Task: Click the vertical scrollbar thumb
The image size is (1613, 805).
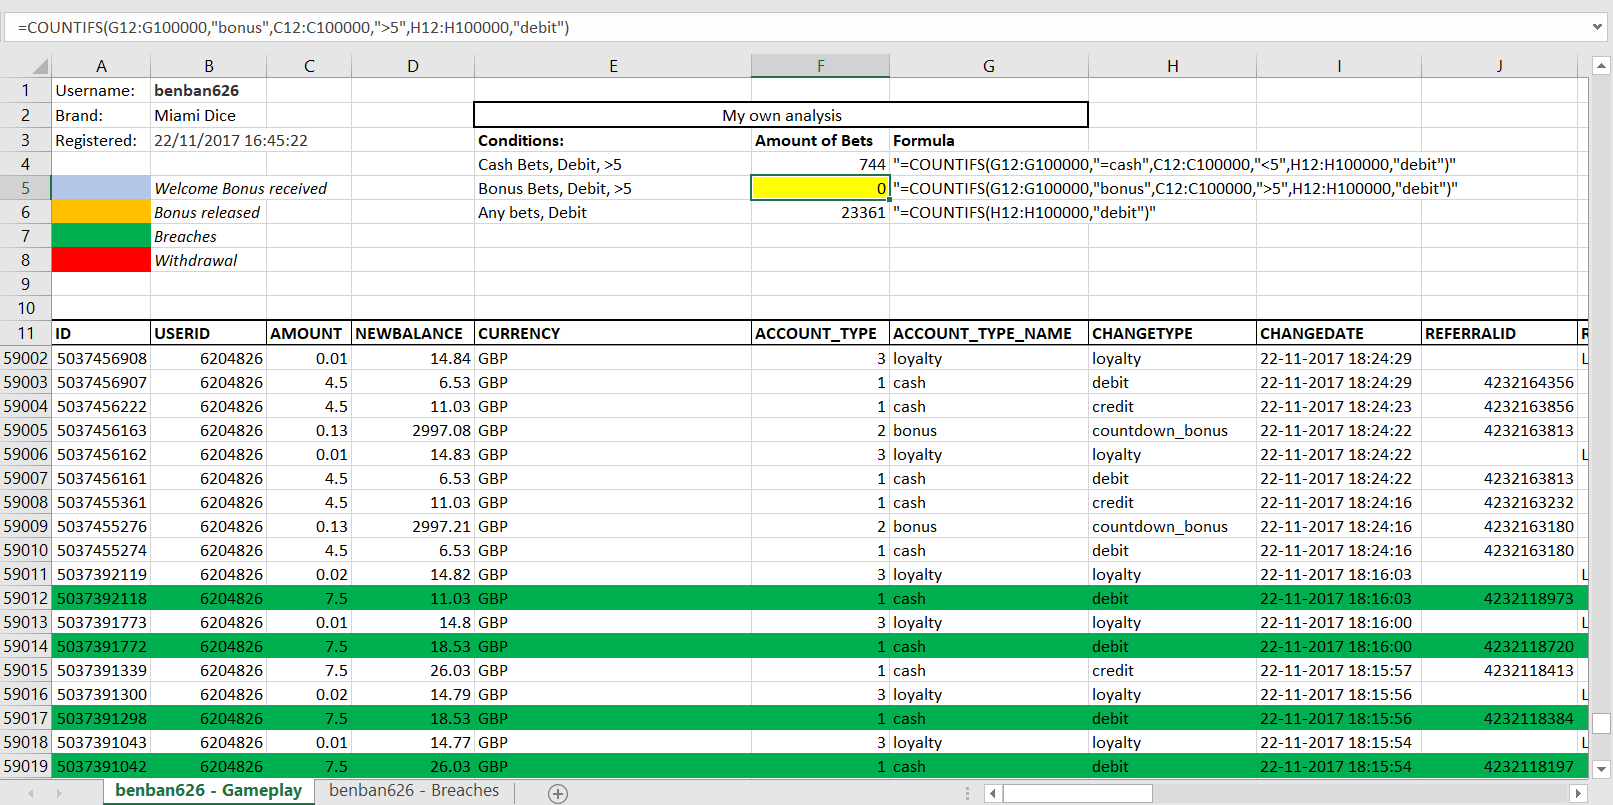Action: tap(1601, 723)
